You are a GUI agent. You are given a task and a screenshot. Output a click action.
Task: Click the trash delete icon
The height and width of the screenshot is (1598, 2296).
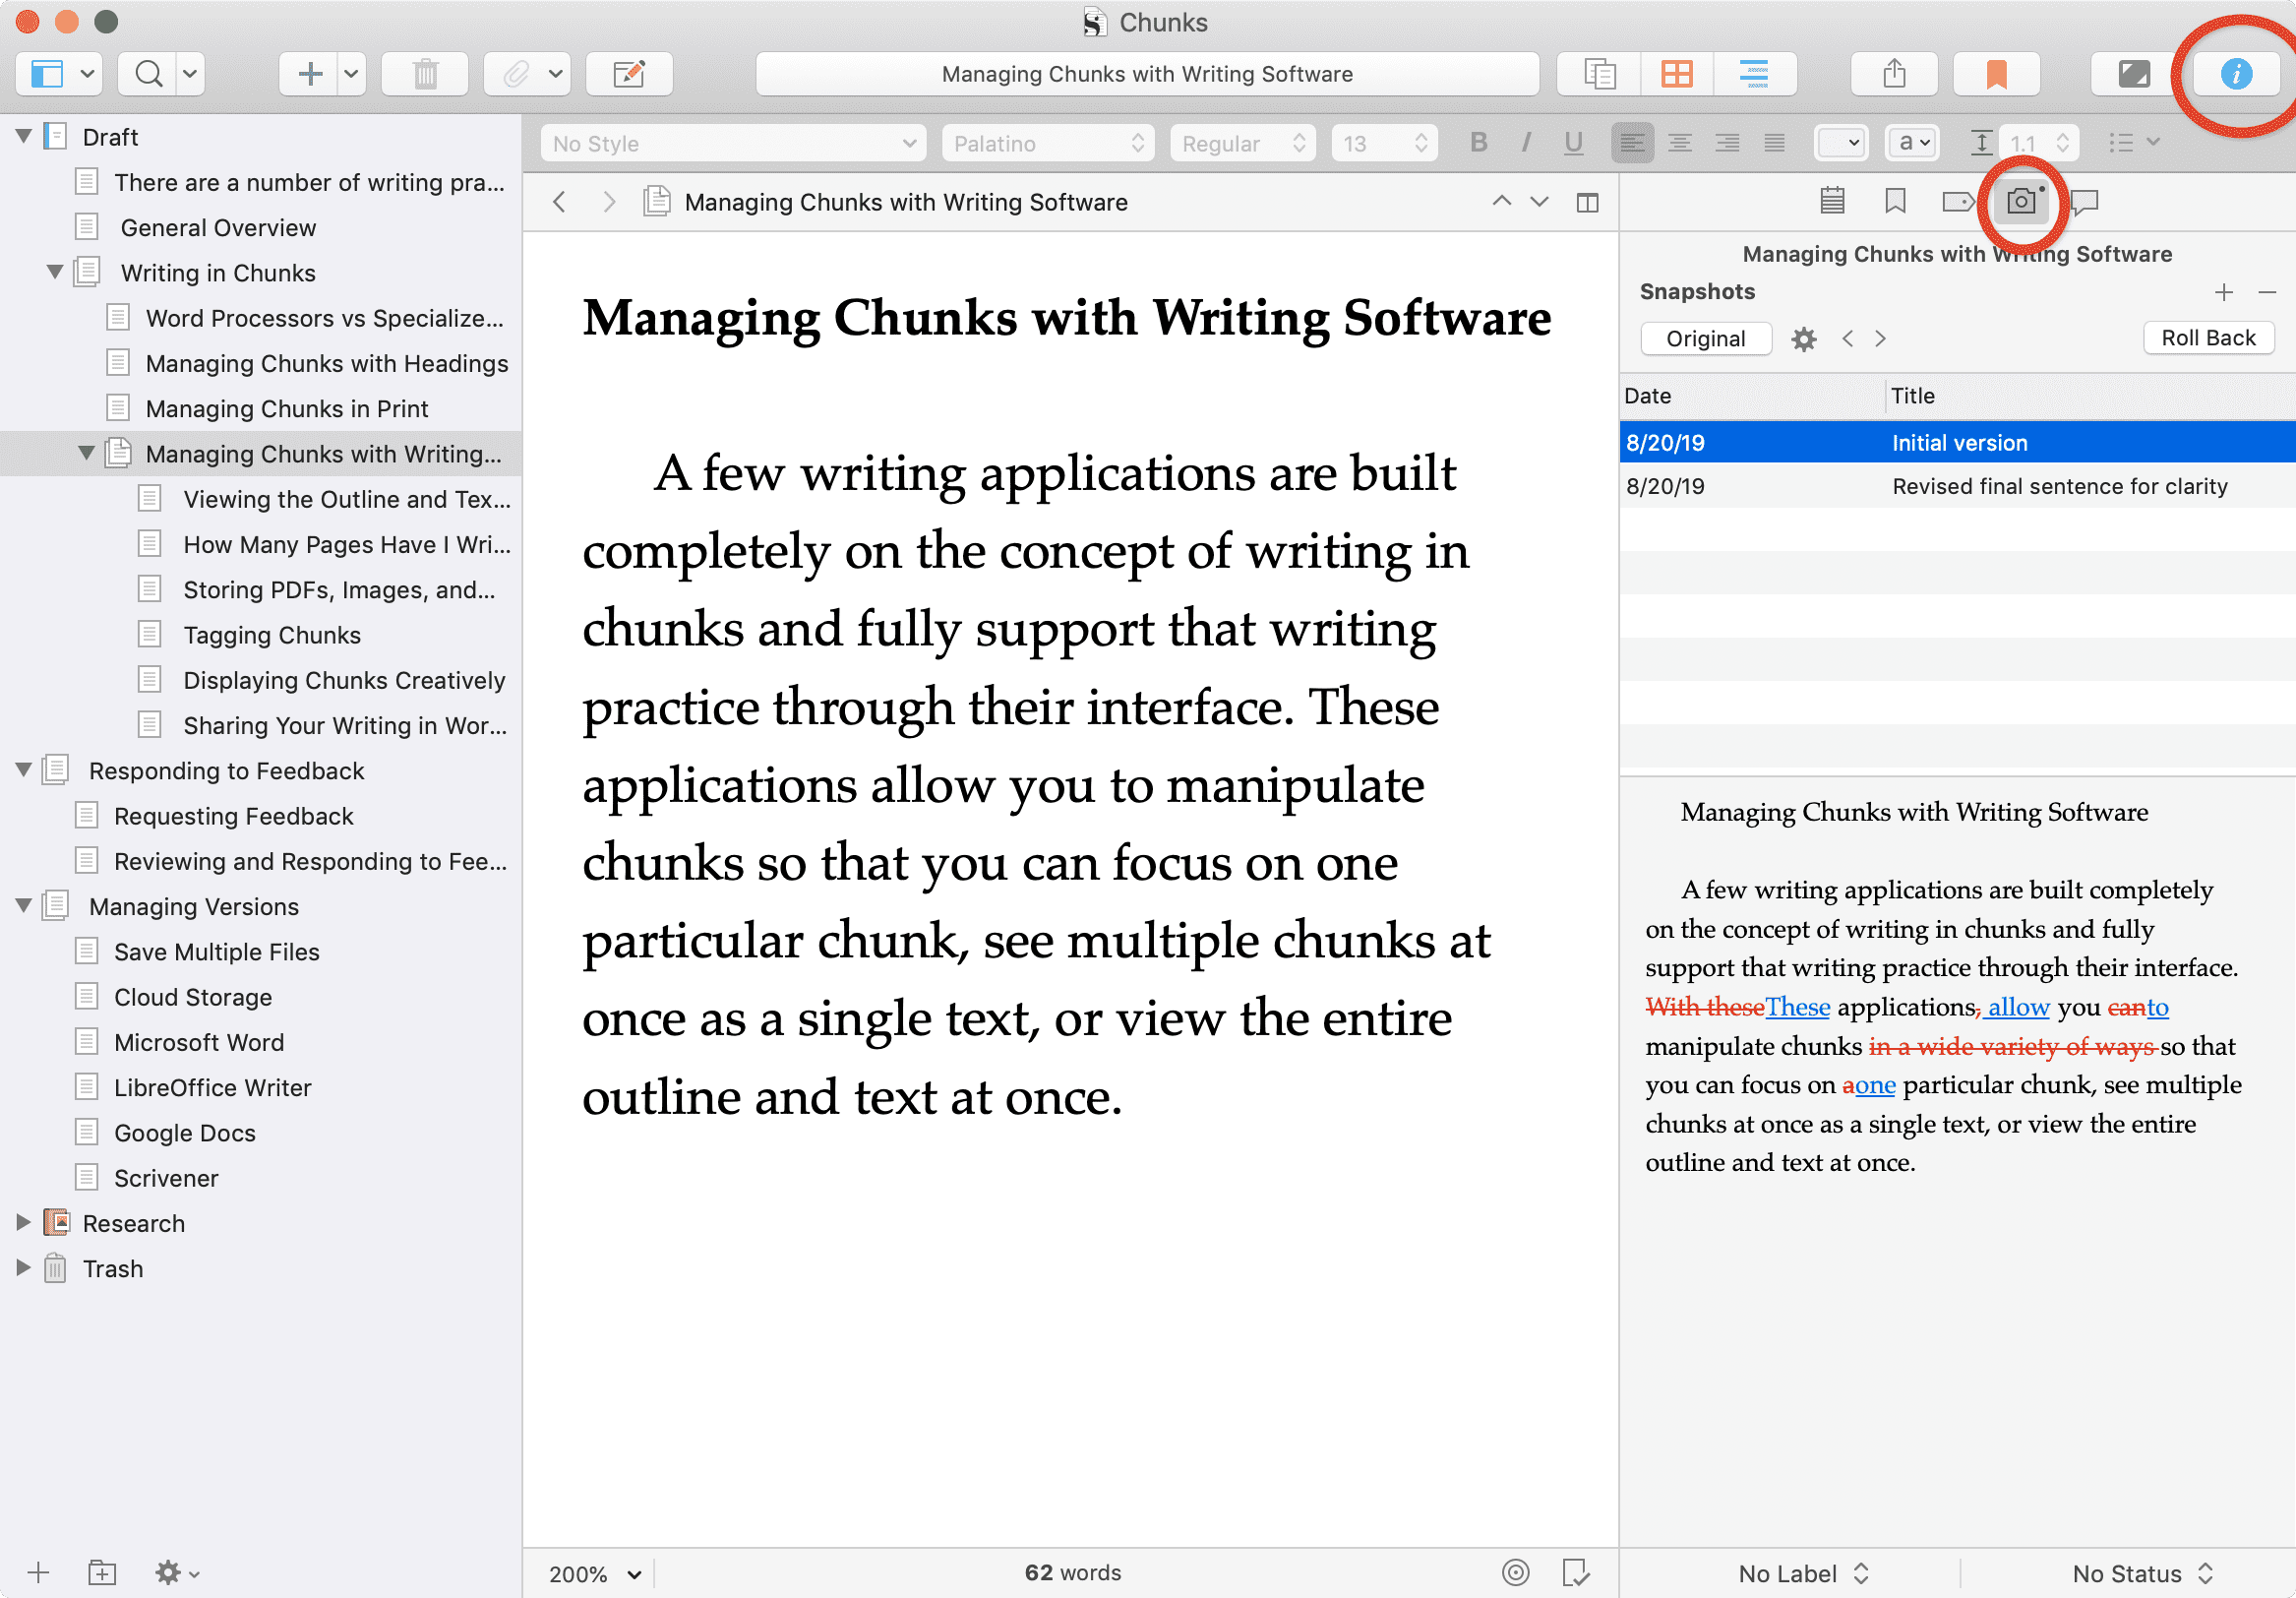coord(425,74)
